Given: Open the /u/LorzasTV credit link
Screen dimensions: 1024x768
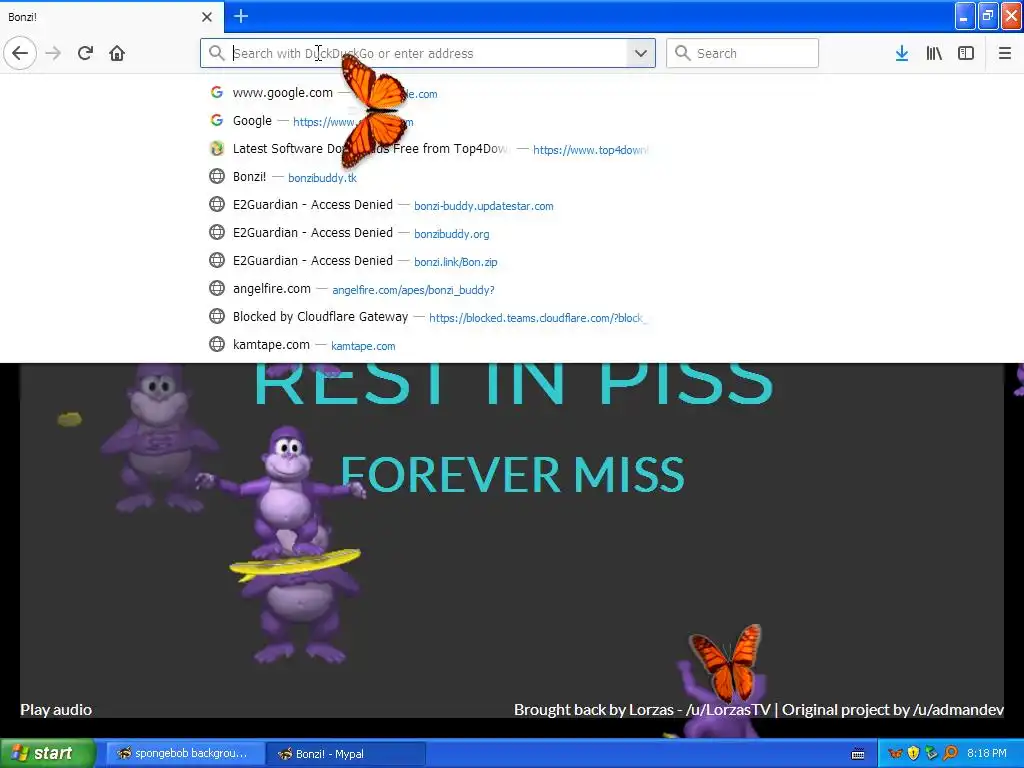Looking at the screenshot, I should (x=728, y=710).
